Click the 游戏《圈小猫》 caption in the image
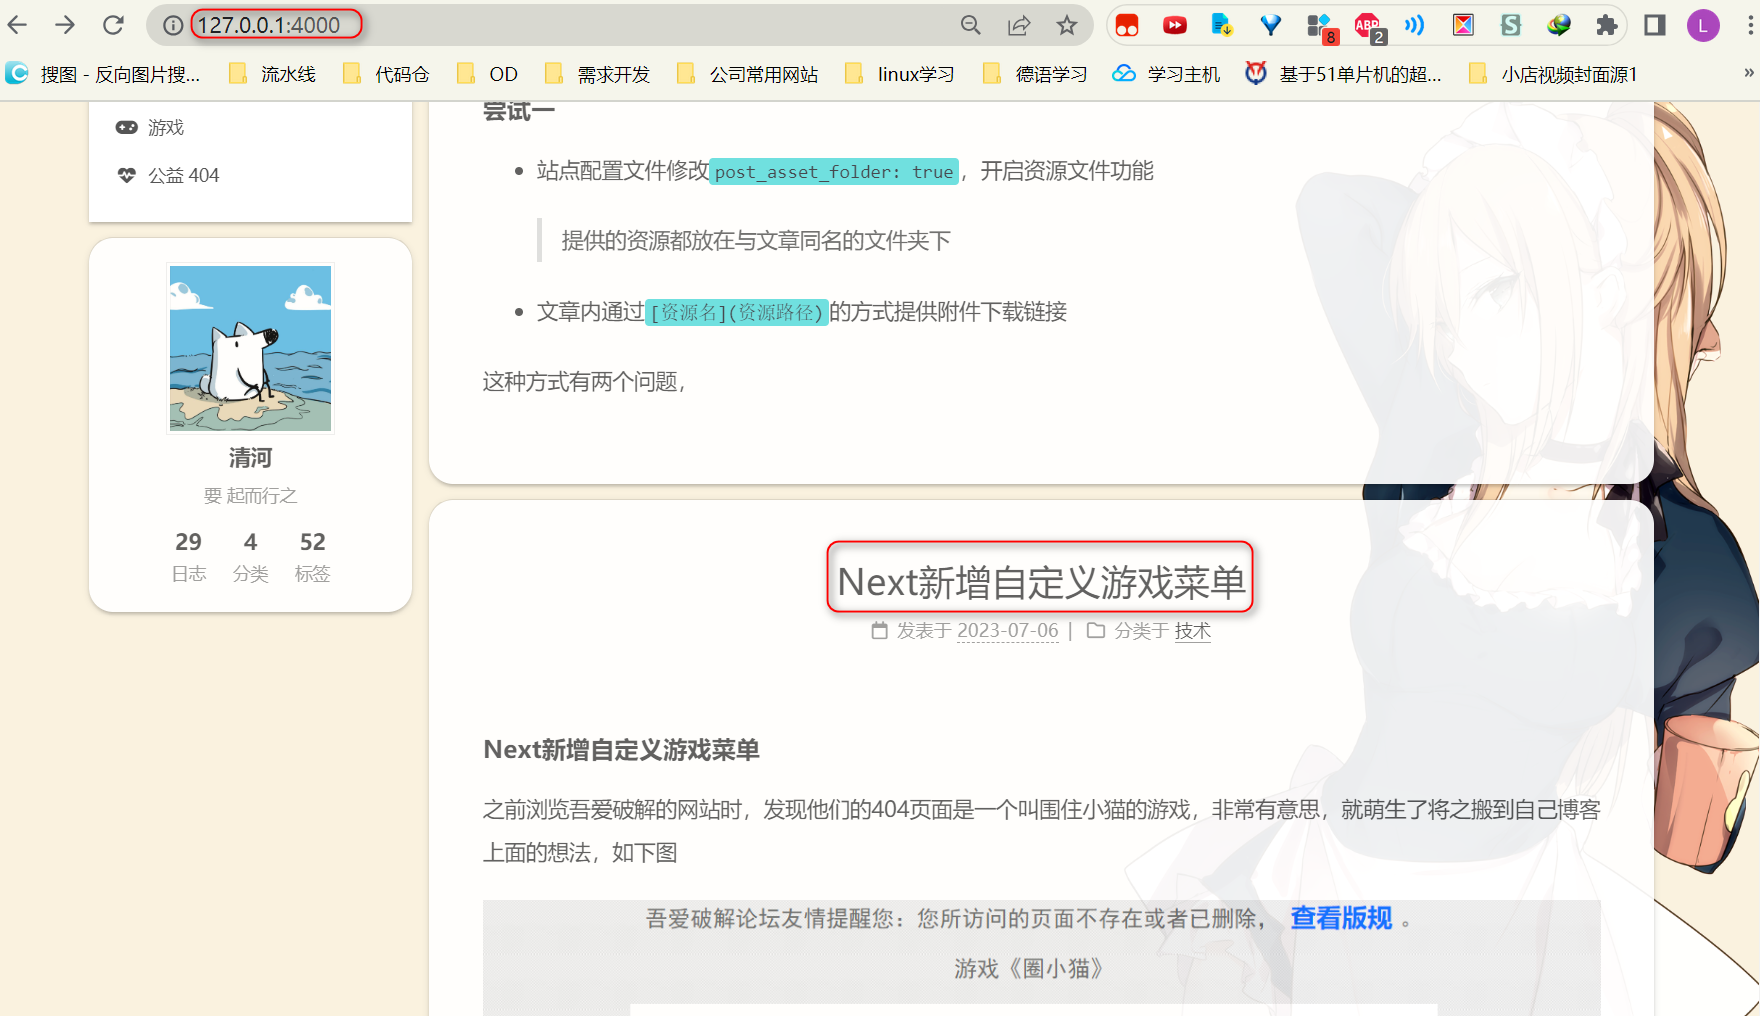This screenshot has height=1016, width=1760. pyautogui.click(x=1028, y=969)
